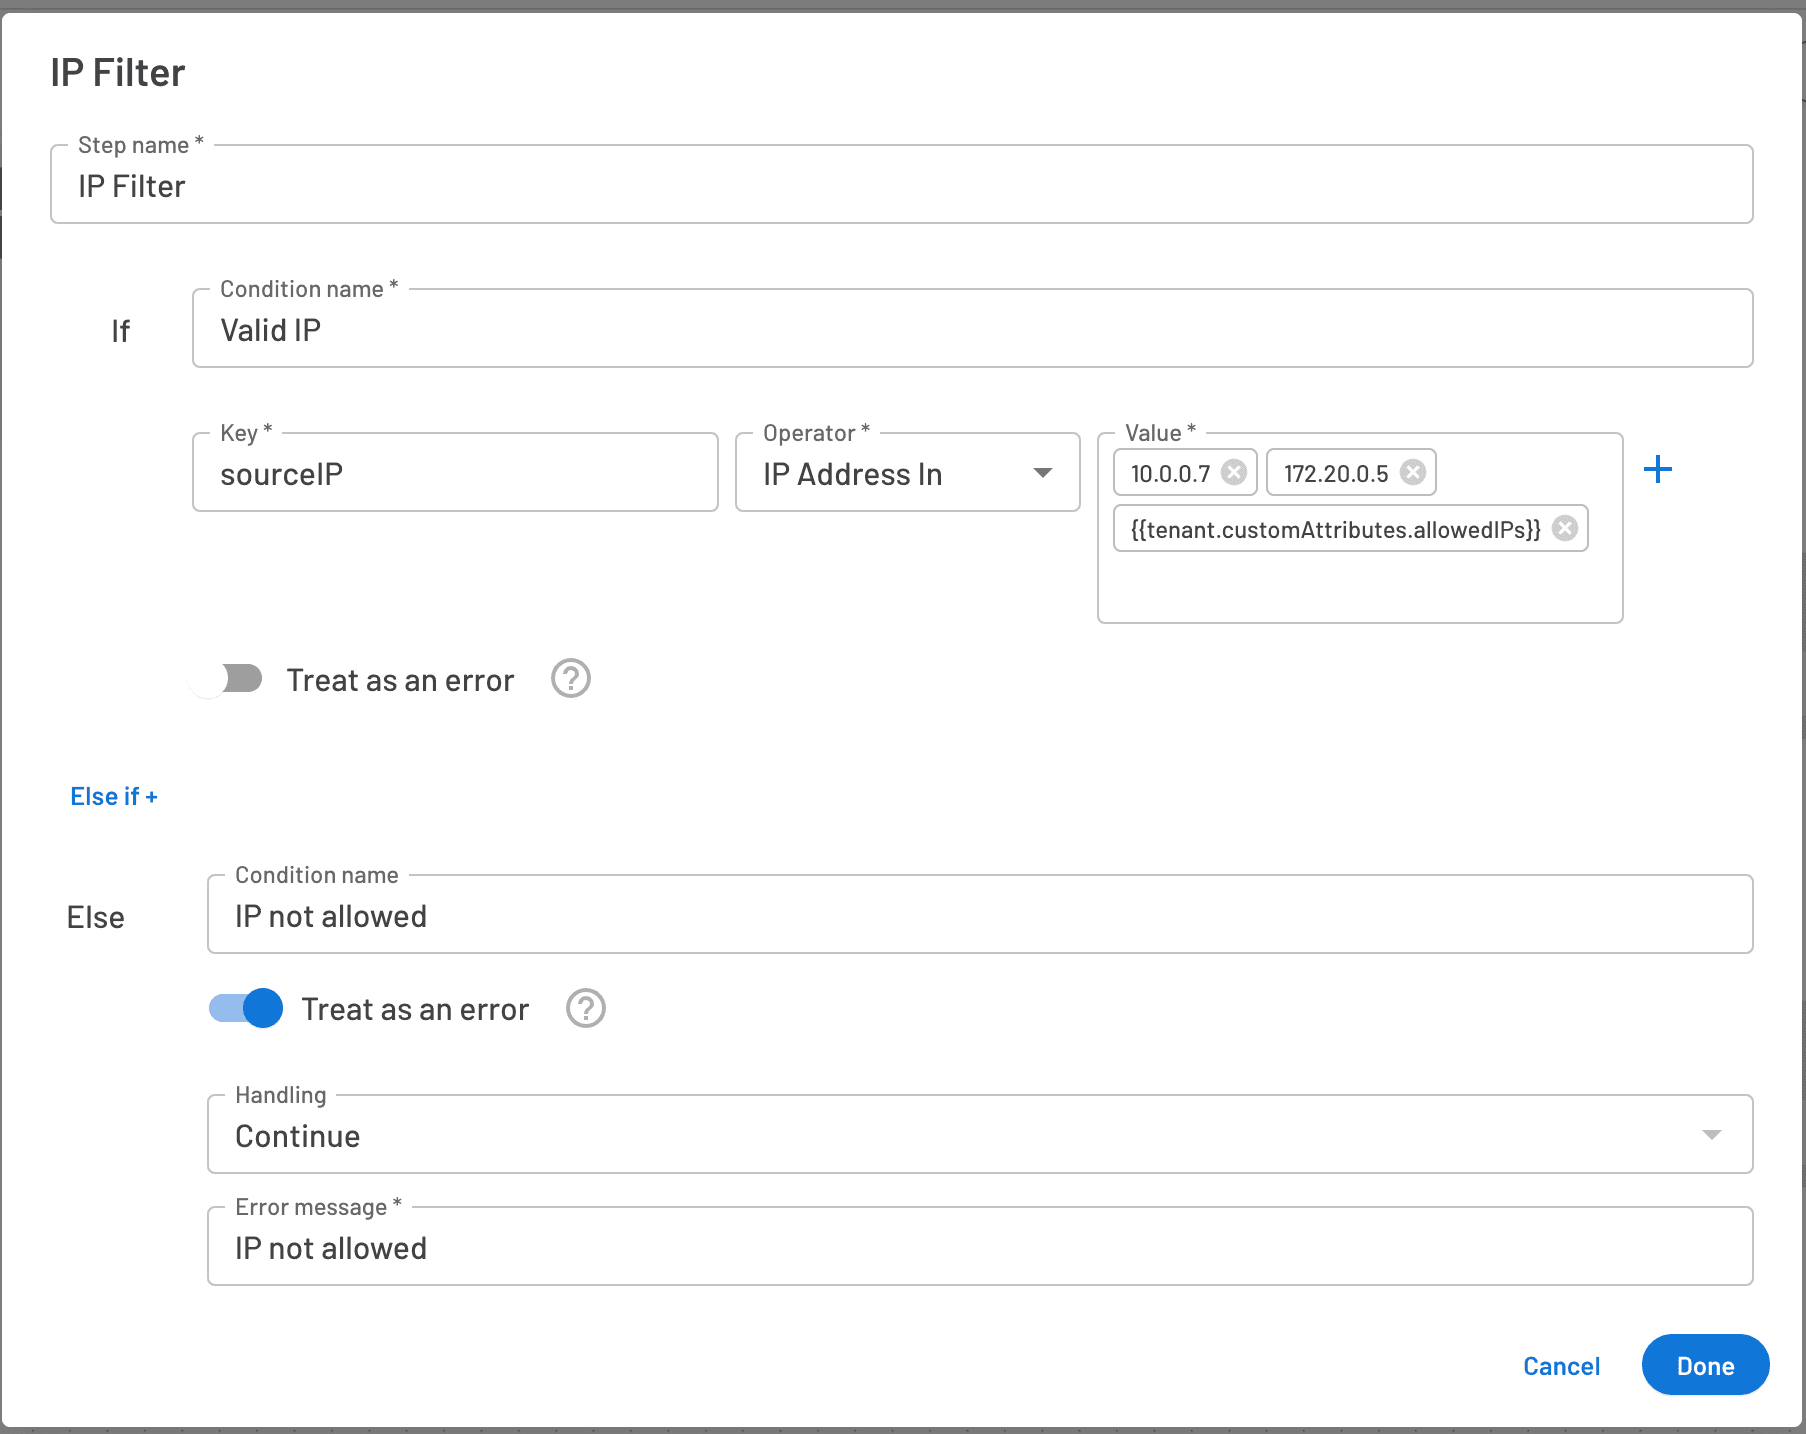Click the sourceIP key field
The width and height of the screenshot is (1806, 1434).
pos(455,473)
